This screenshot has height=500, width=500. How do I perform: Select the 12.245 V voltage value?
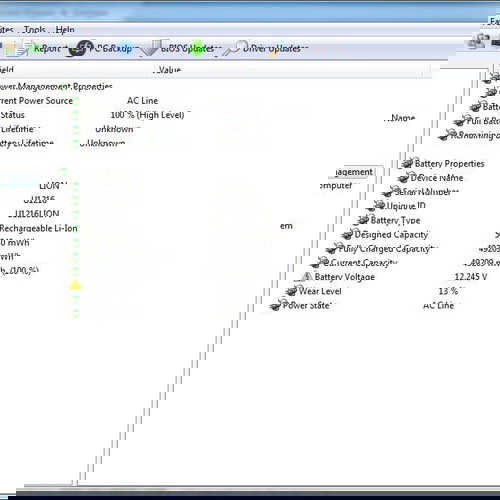point(471,277)
